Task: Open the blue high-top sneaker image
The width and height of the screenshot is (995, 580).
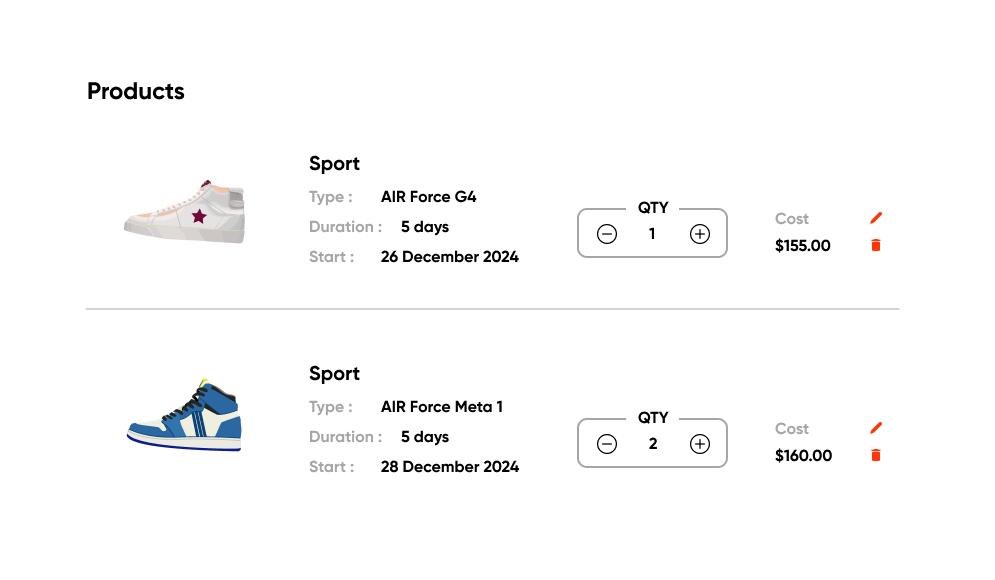Action: coord(185,416)
